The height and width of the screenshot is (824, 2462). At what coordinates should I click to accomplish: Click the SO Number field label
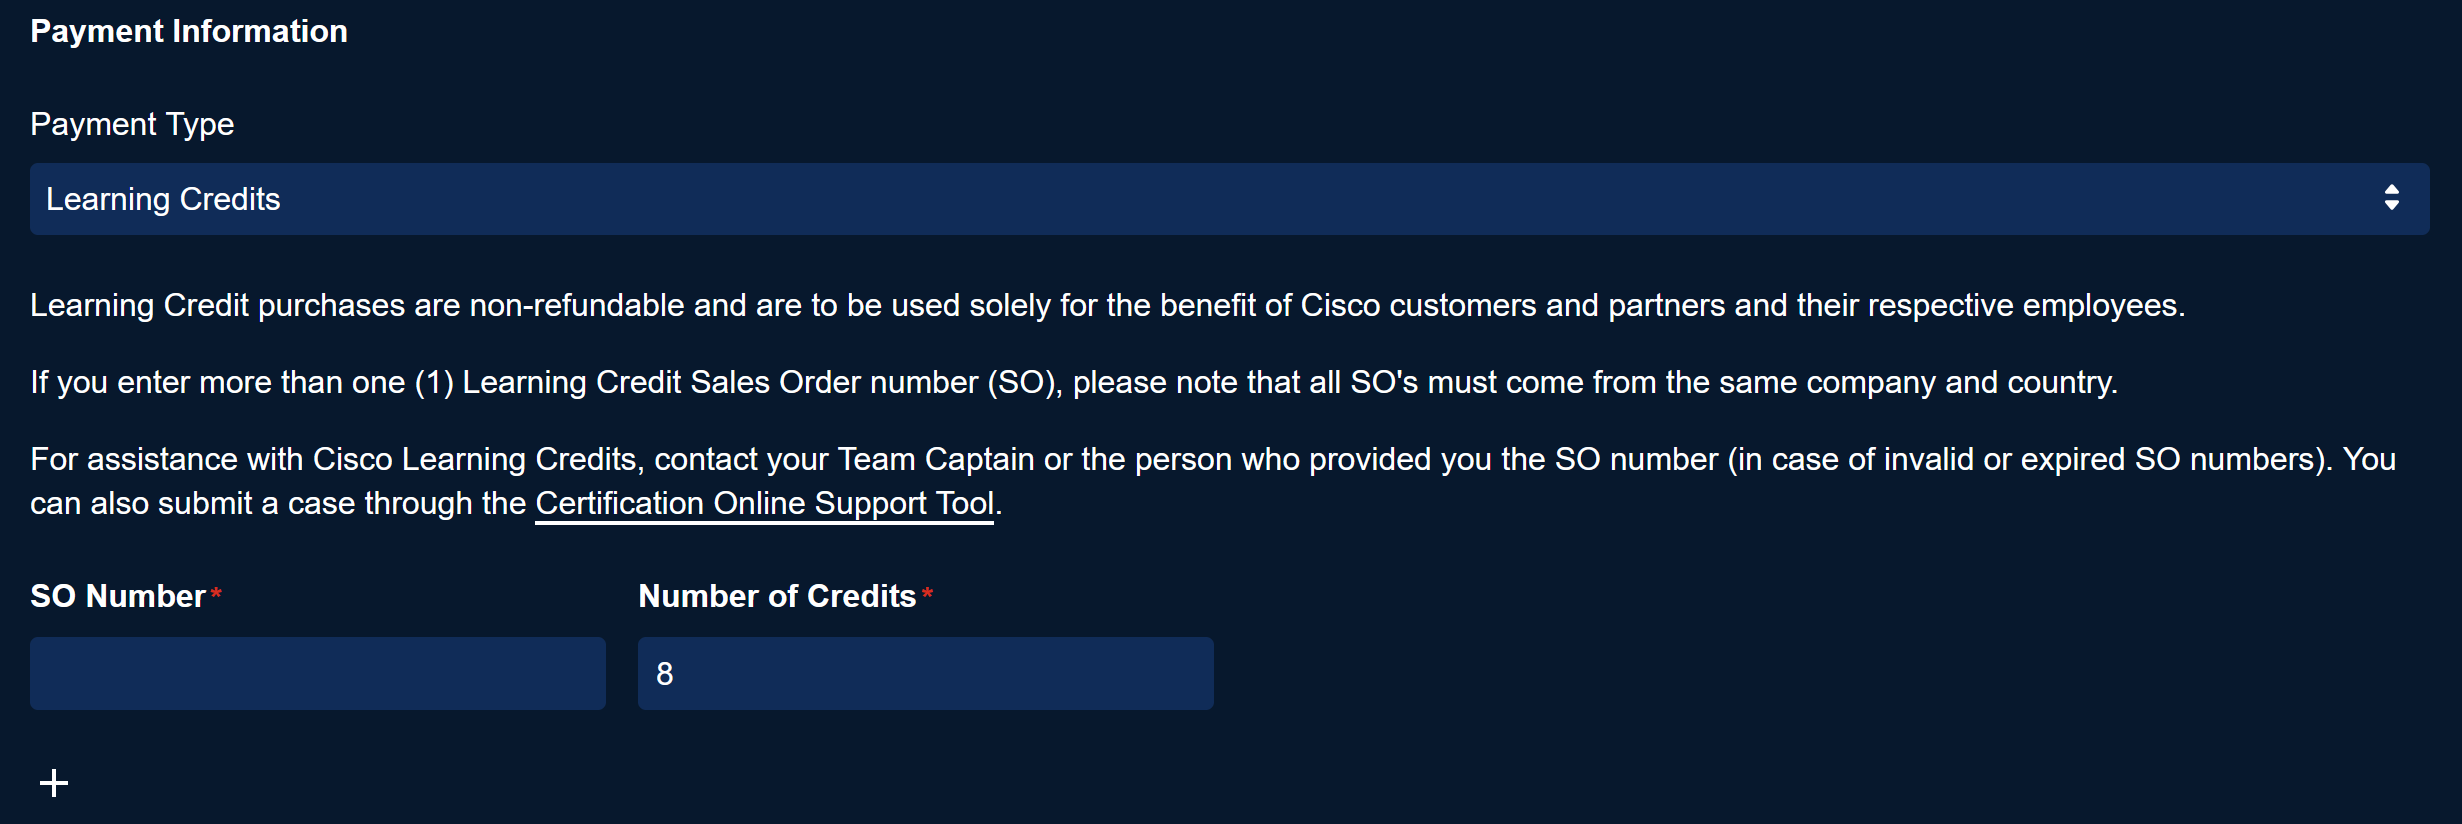click(x=118, y=596)
